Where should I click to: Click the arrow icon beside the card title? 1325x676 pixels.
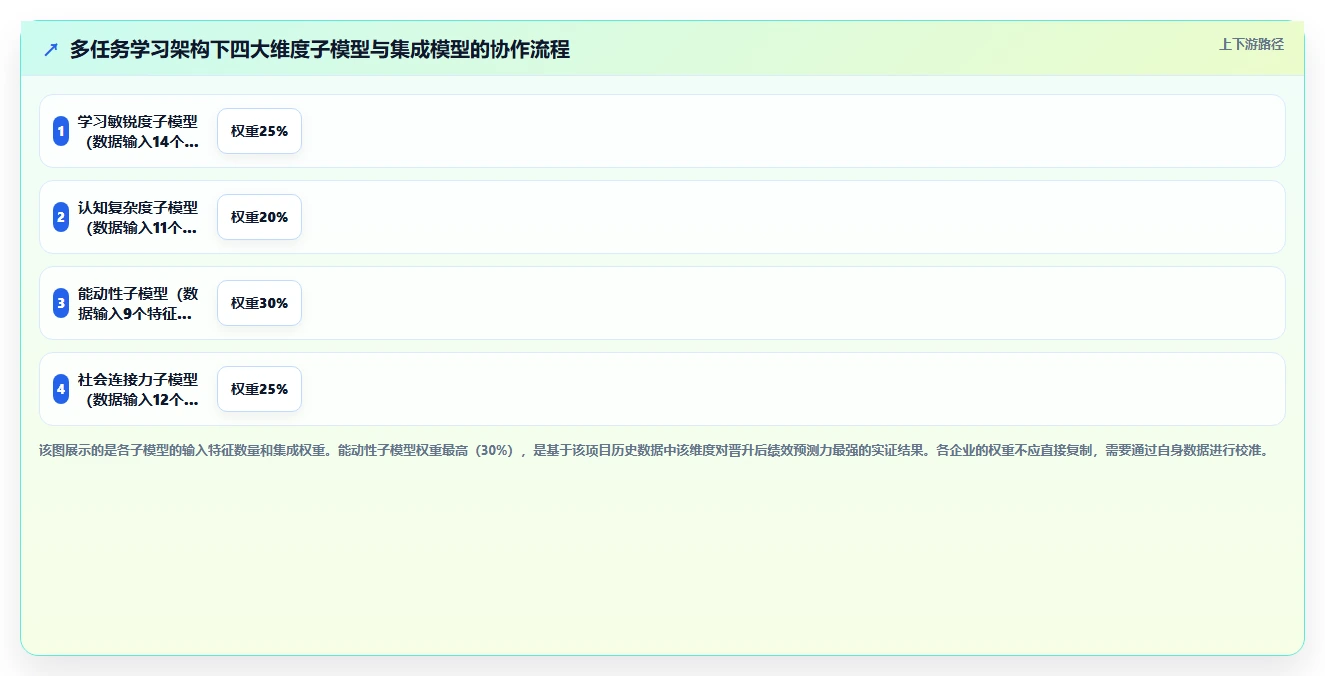pyautogui.click(x=51, y=50)
